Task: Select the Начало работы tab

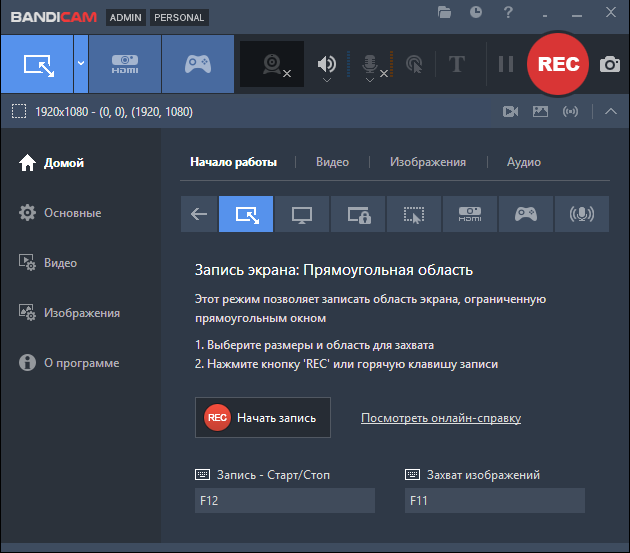Action: click(233, 162)
